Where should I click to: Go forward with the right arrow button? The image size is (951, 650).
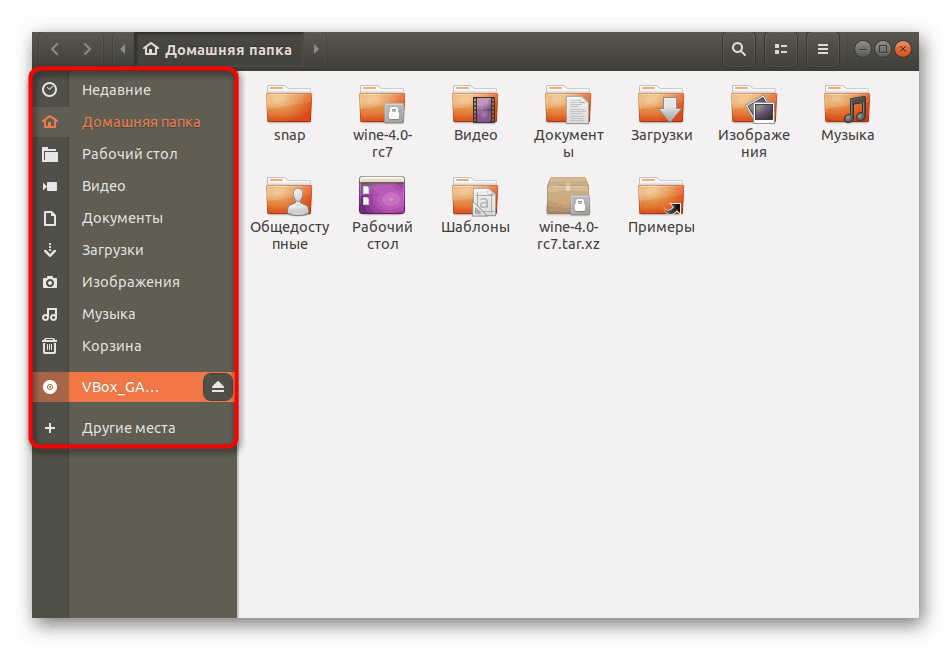tap(87, 49)
